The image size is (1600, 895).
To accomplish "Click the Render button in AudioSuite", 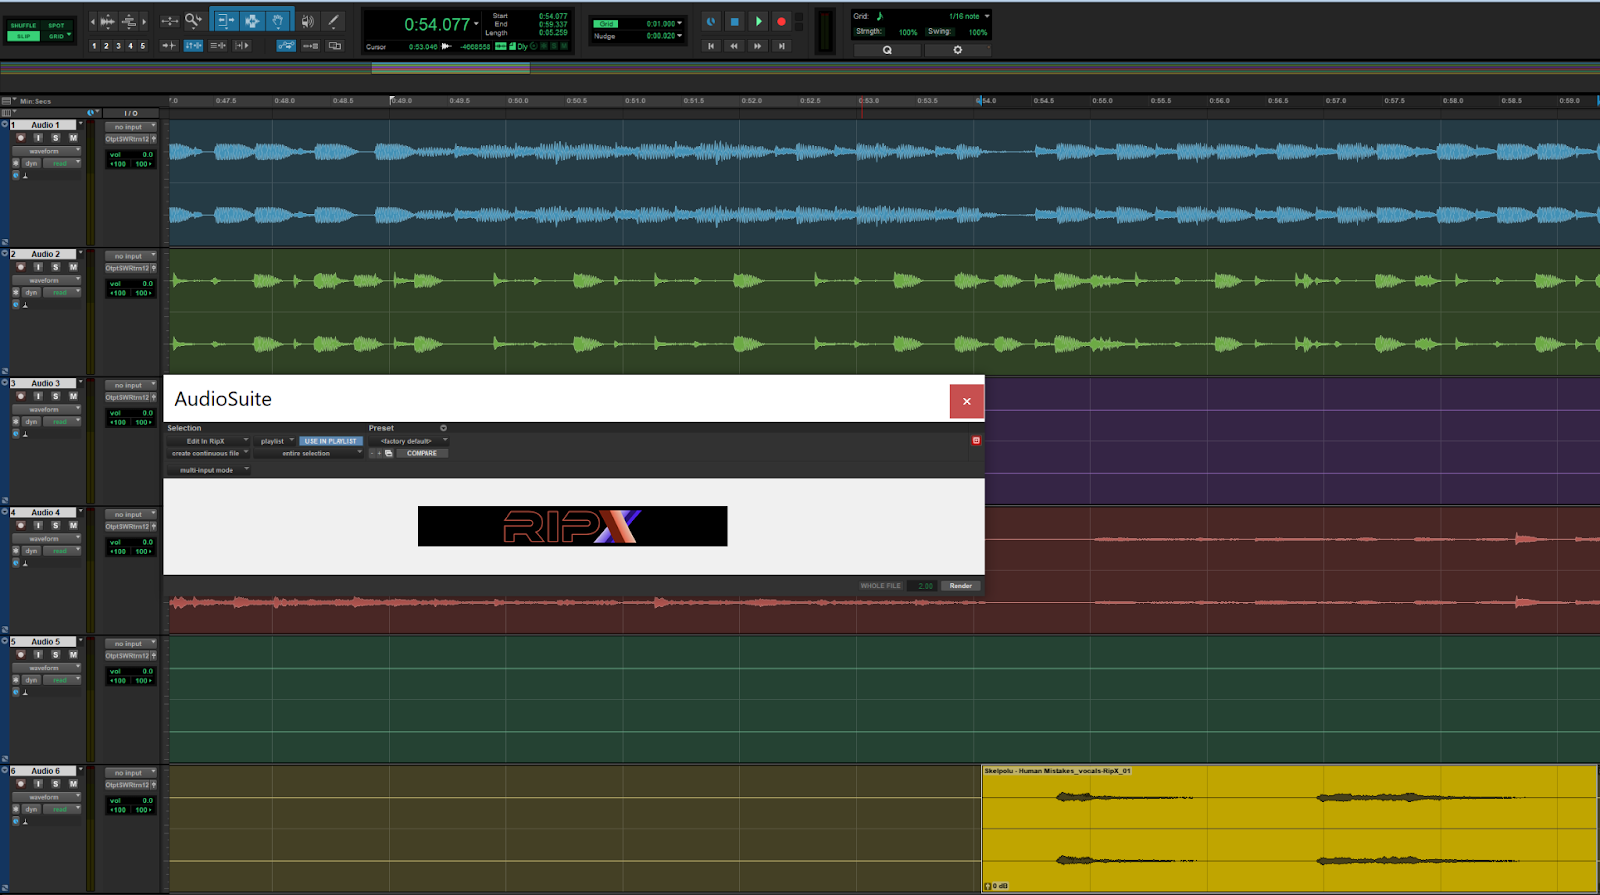I will [961, 586].
